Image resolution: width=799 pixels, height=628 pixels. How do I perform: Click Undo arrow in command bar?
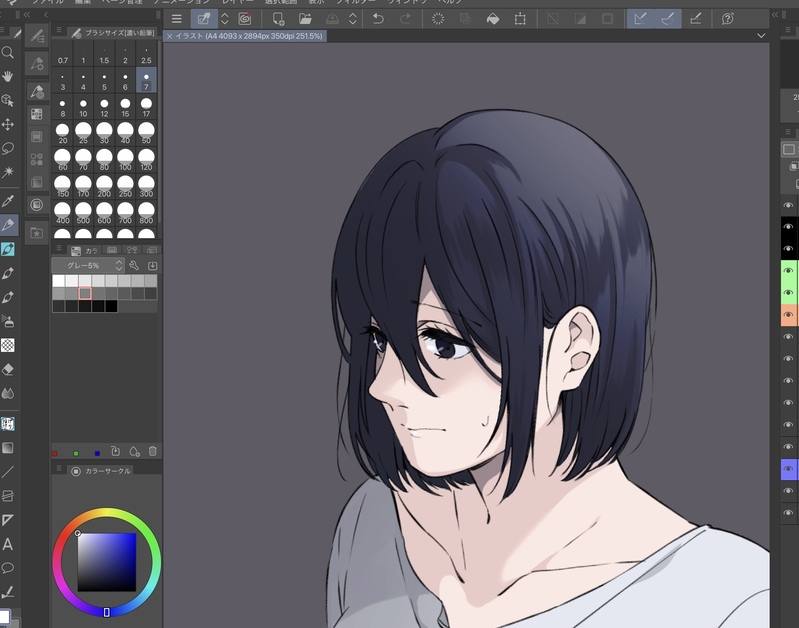(378, 19)
